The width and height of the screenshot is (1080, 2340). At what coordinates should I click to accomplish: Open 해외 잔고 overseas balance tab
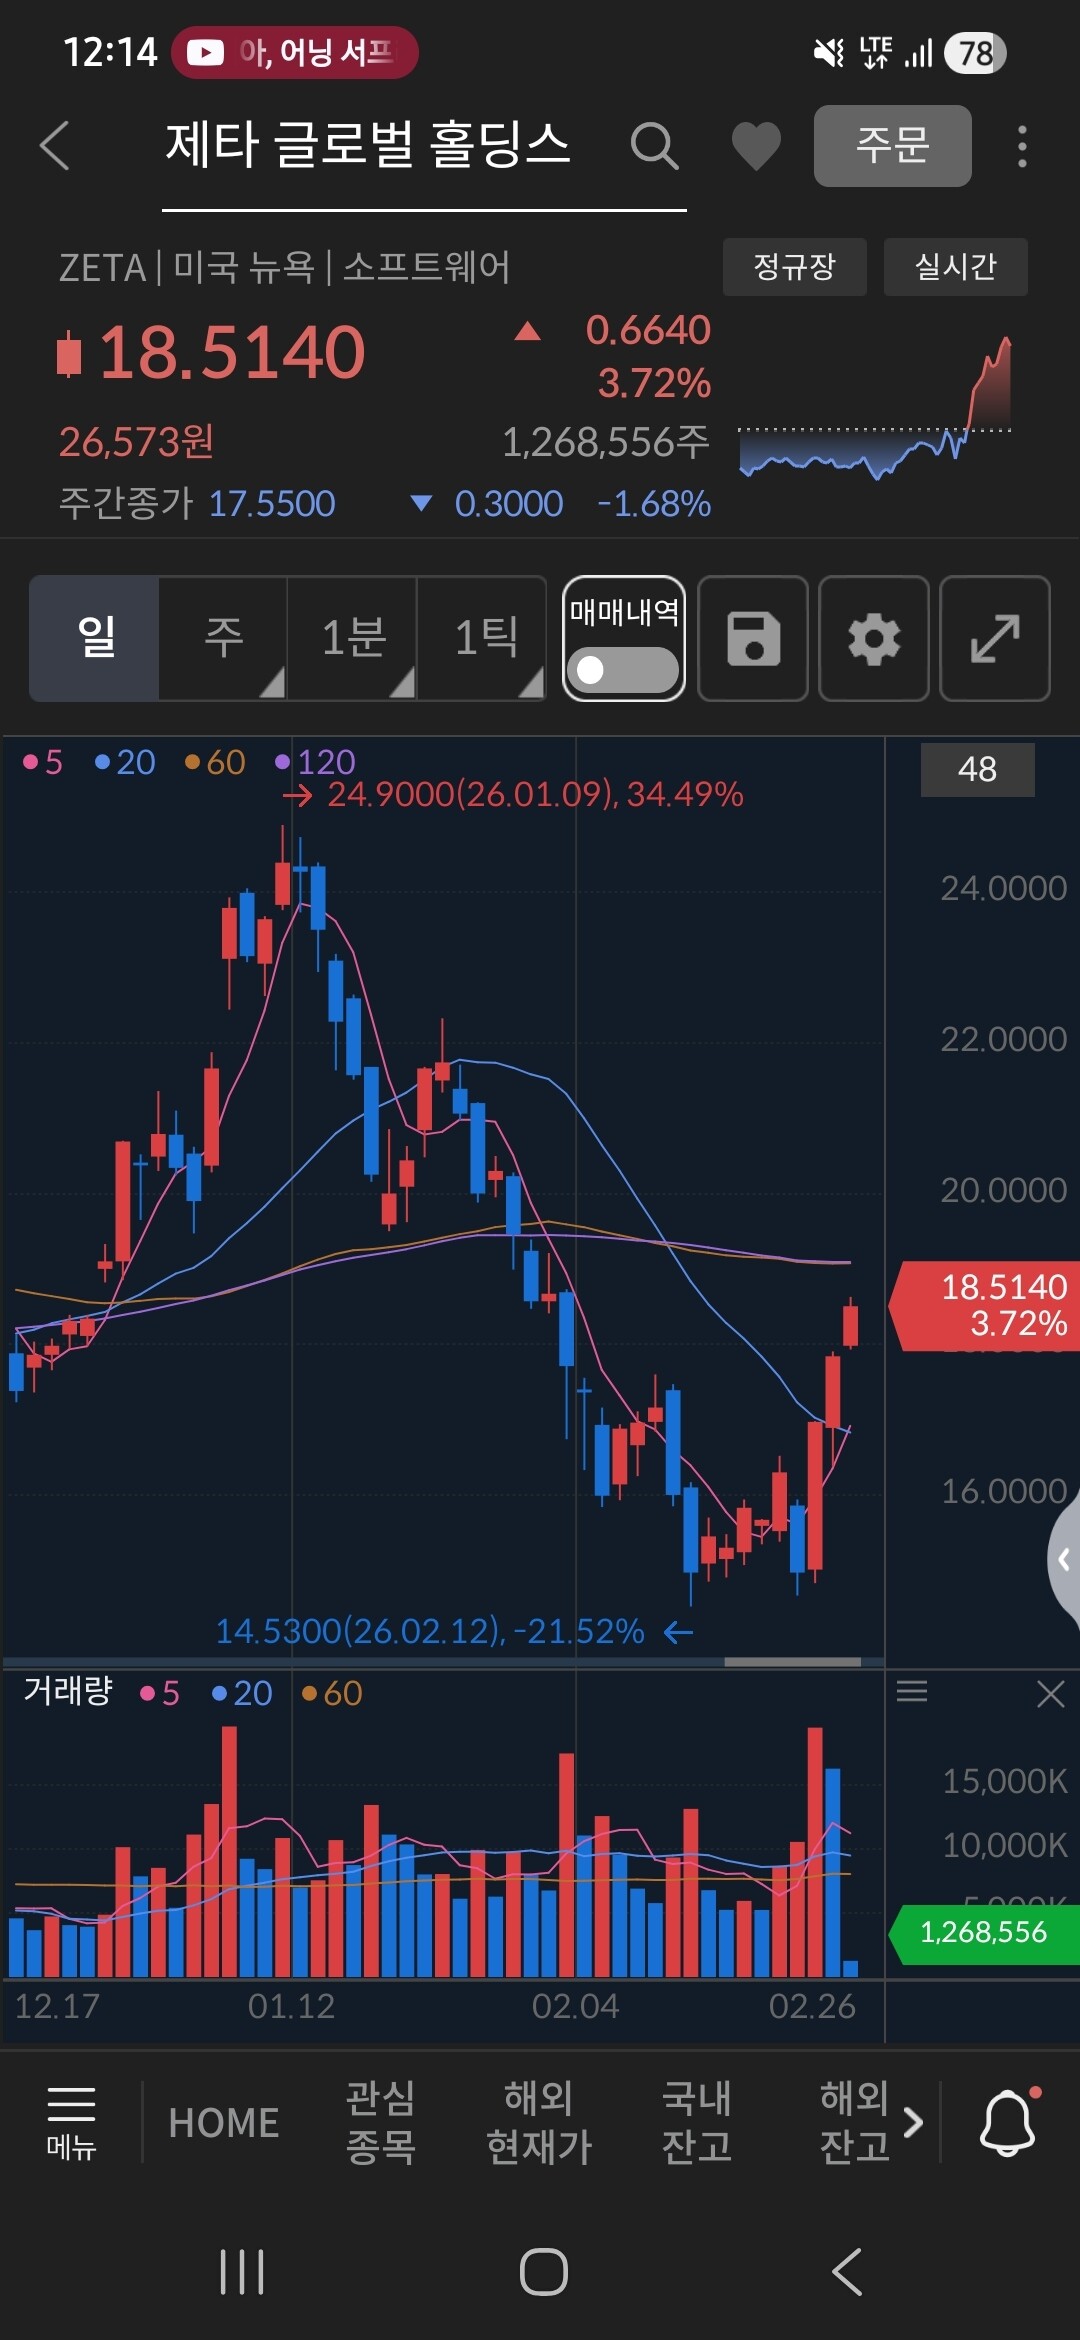(854, 2122)
